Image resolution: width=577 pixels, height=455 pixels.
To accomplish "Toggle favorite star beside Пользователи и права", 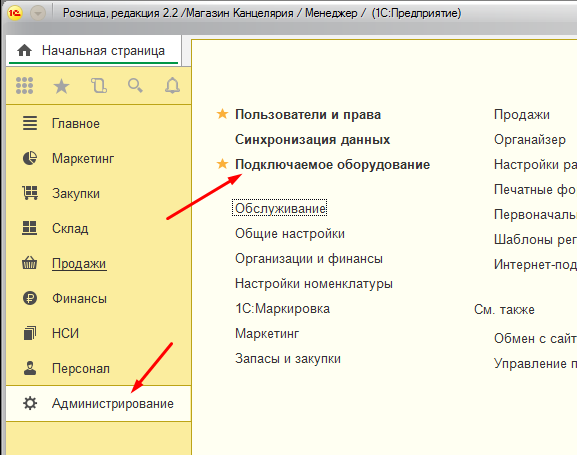I will point(222,114).
